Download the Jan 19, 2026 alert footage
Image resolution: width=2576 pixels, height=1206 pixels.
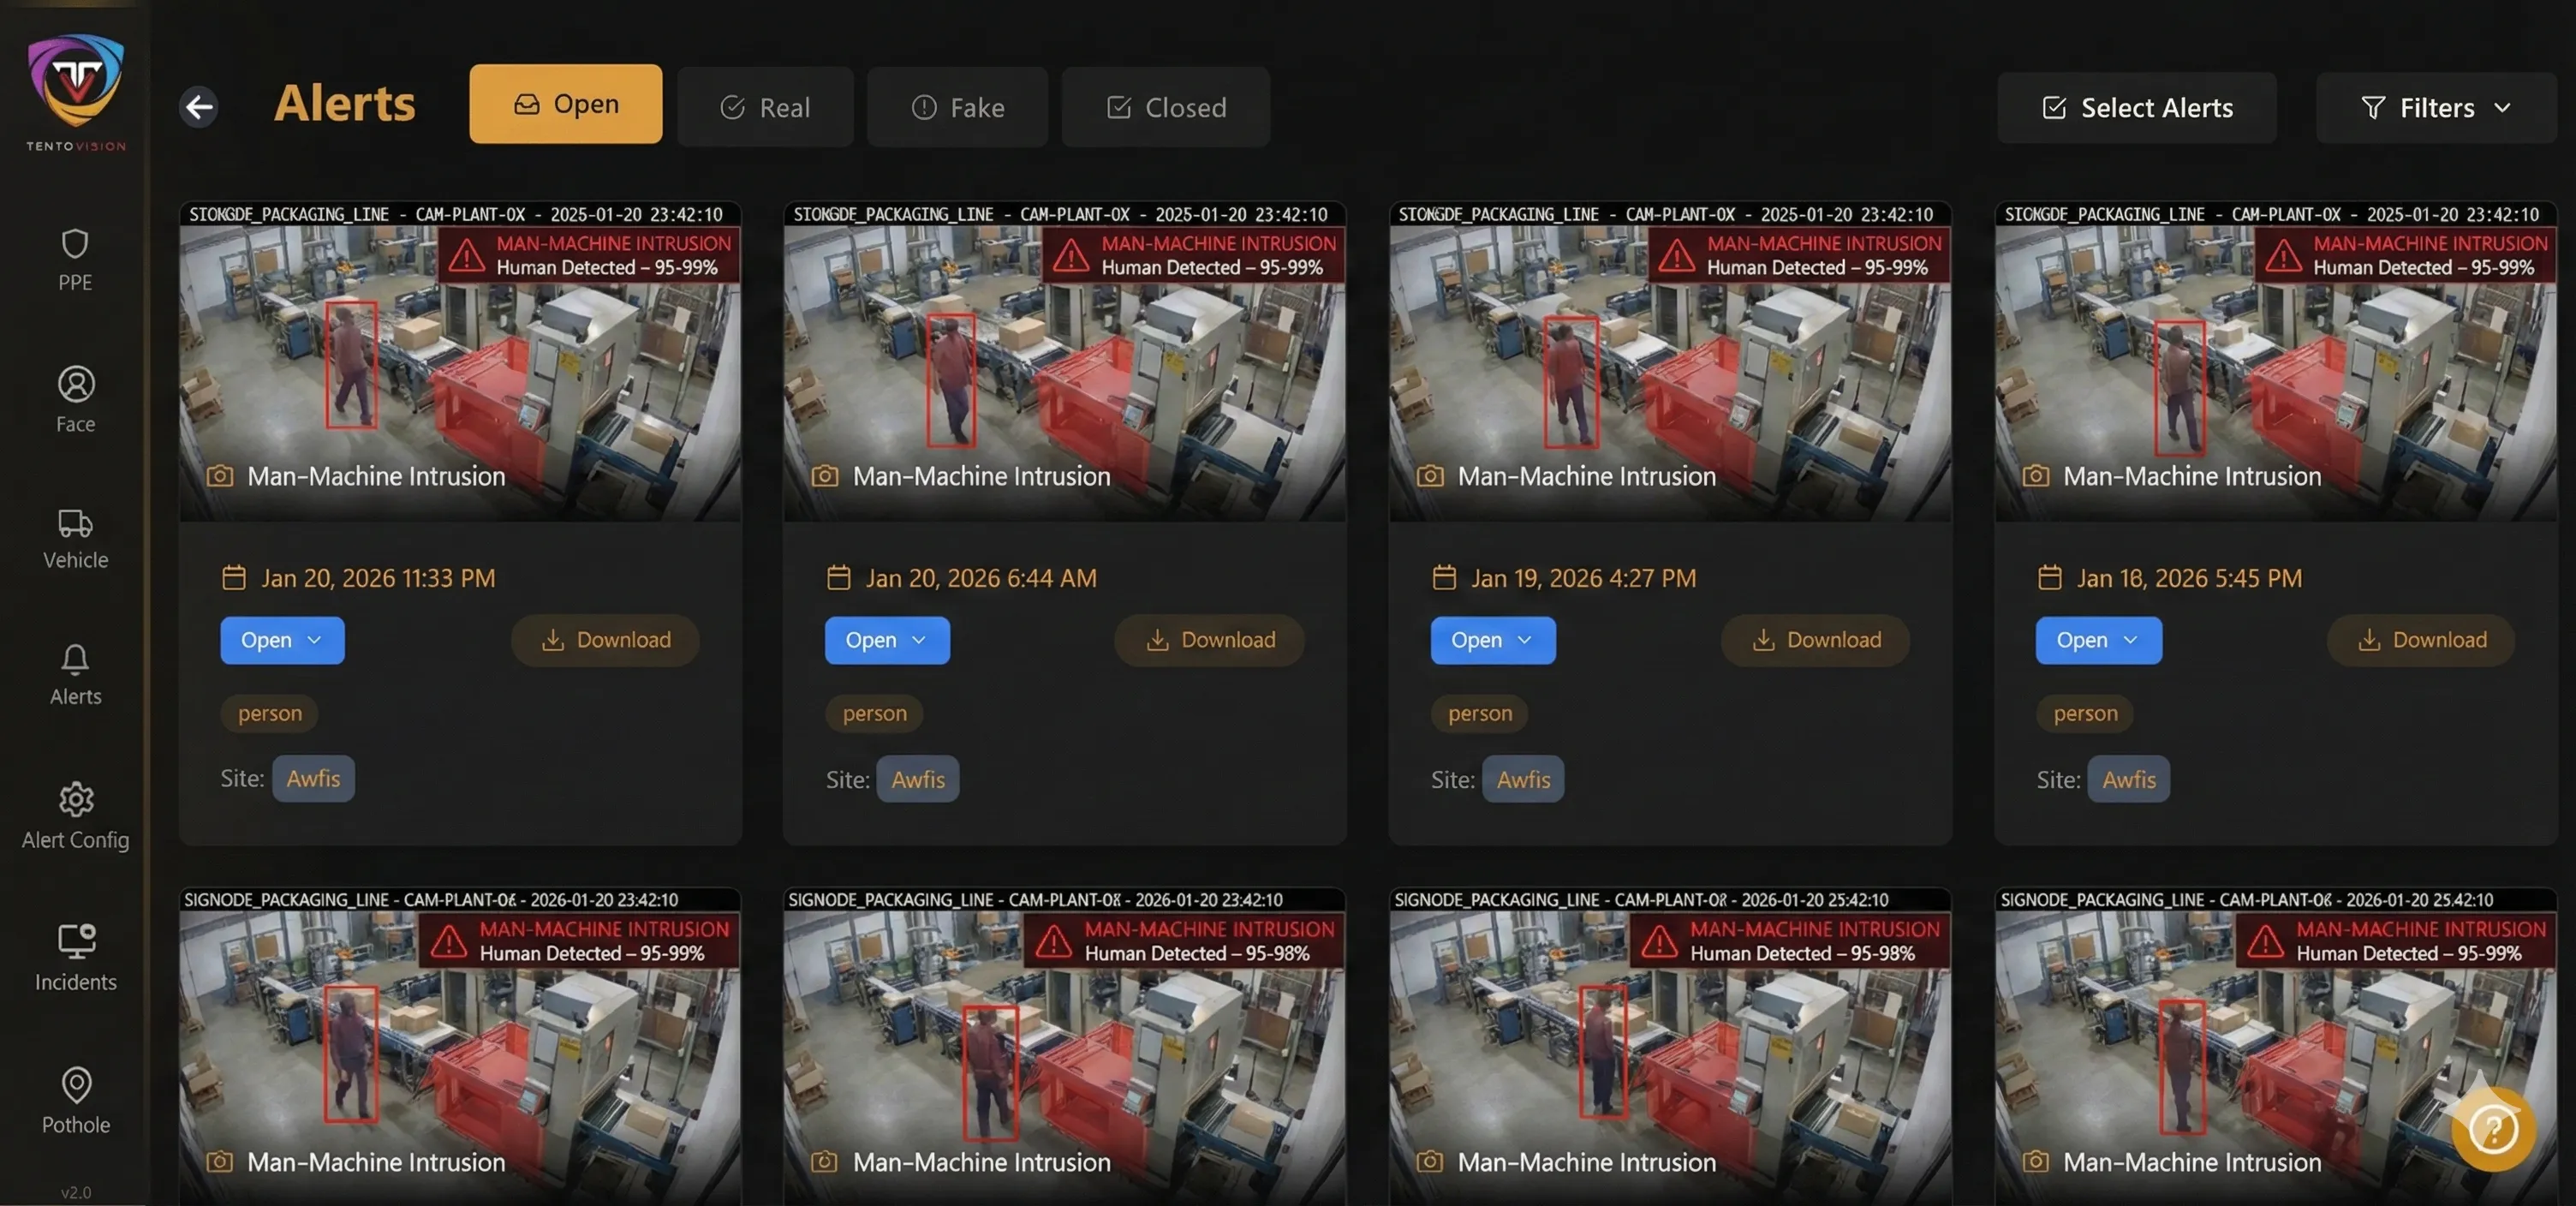pyautogui.click(x=1815, y=640)
